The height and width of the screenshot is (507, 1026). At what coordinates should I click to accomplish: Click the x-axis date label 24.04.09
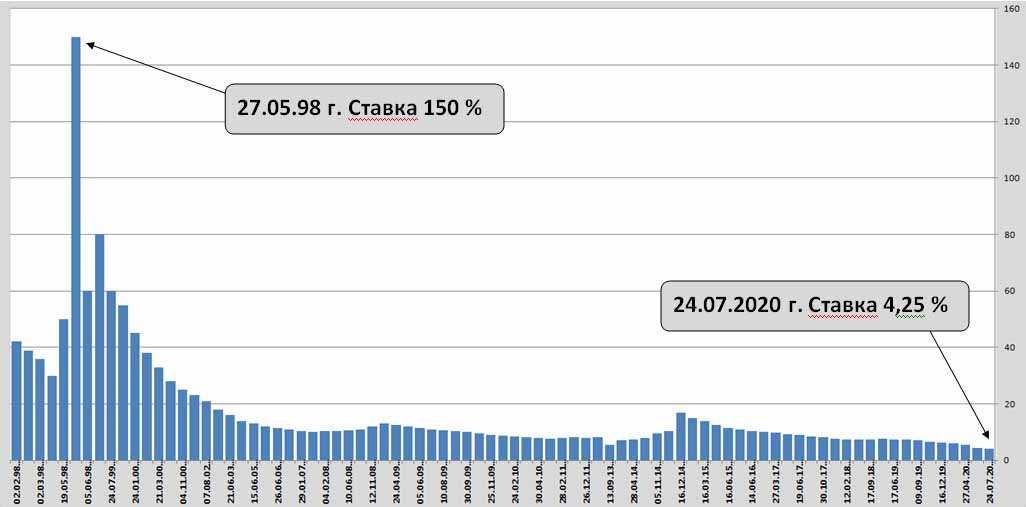click(396, 483)
